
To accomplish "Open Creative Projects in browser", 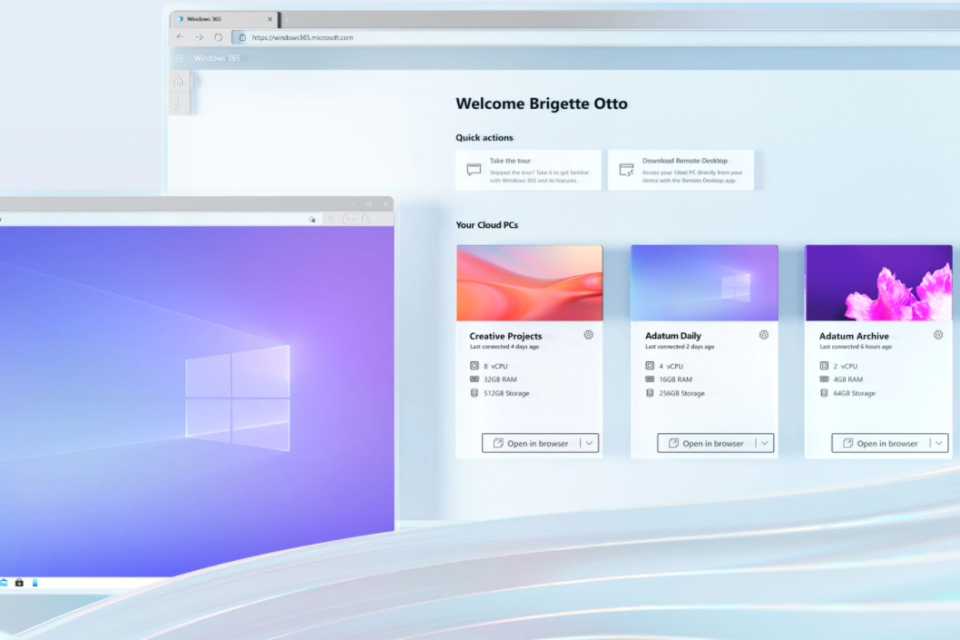I will click(x=531, y=443).
